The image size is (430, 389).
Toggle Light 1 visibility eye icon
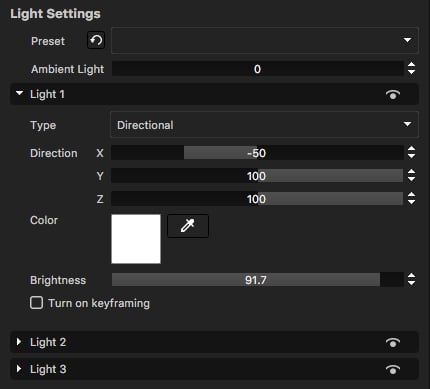393,95
